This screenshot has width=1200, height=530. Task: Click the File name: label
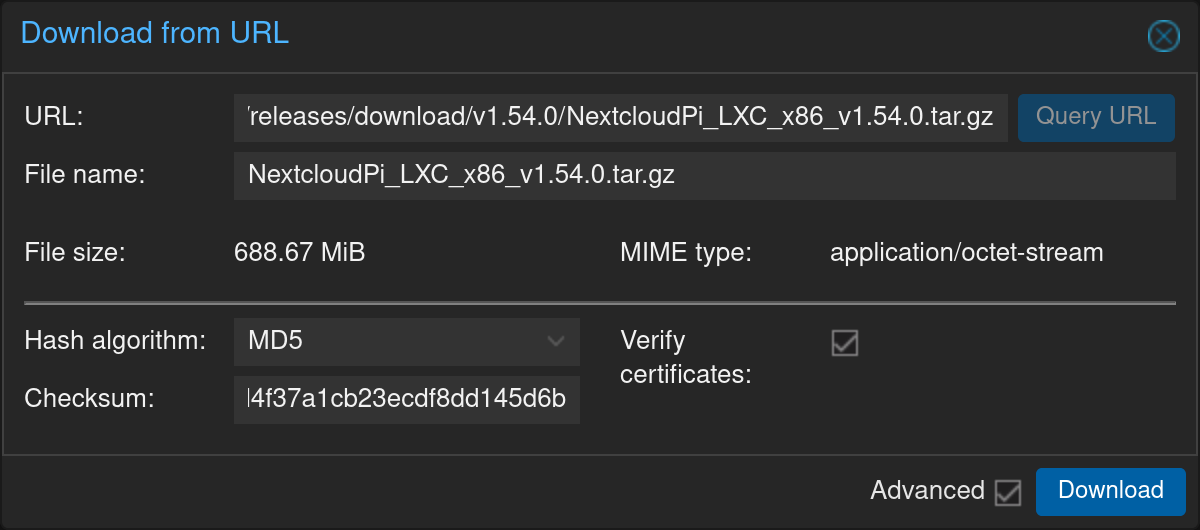[x=85, y=175]
